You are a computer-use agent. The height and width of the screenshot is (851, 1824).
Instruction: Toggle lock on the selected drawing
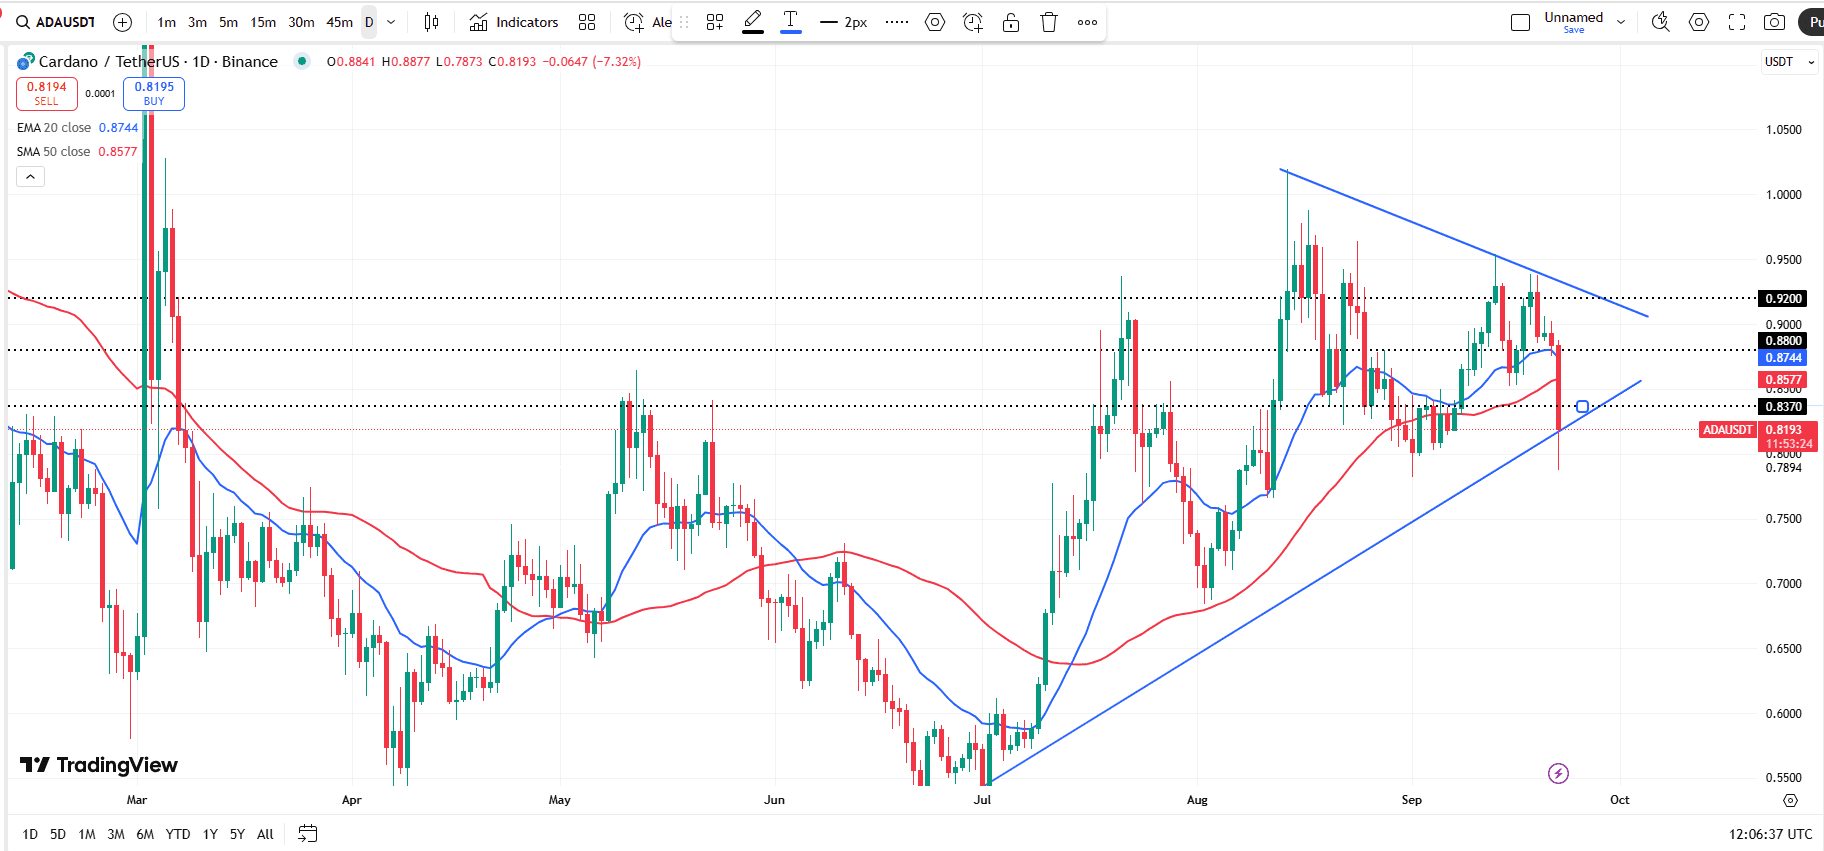coord(1011,22)
